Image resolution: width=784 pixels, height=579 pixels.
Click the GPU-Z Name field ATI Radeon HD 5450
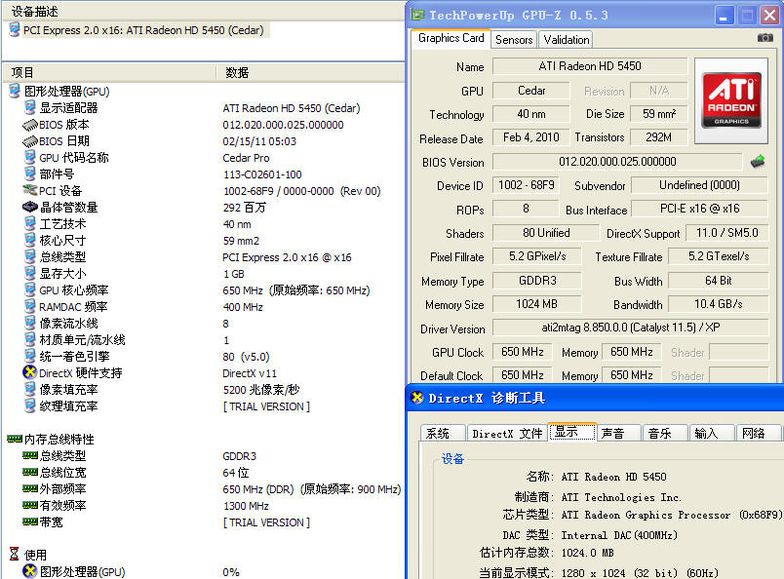click(x=590, y=66)
